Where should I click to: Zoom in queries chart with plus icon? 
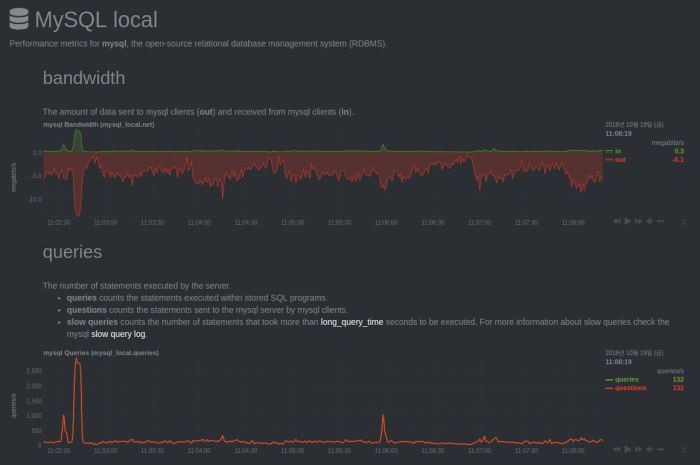coord(650,449)
